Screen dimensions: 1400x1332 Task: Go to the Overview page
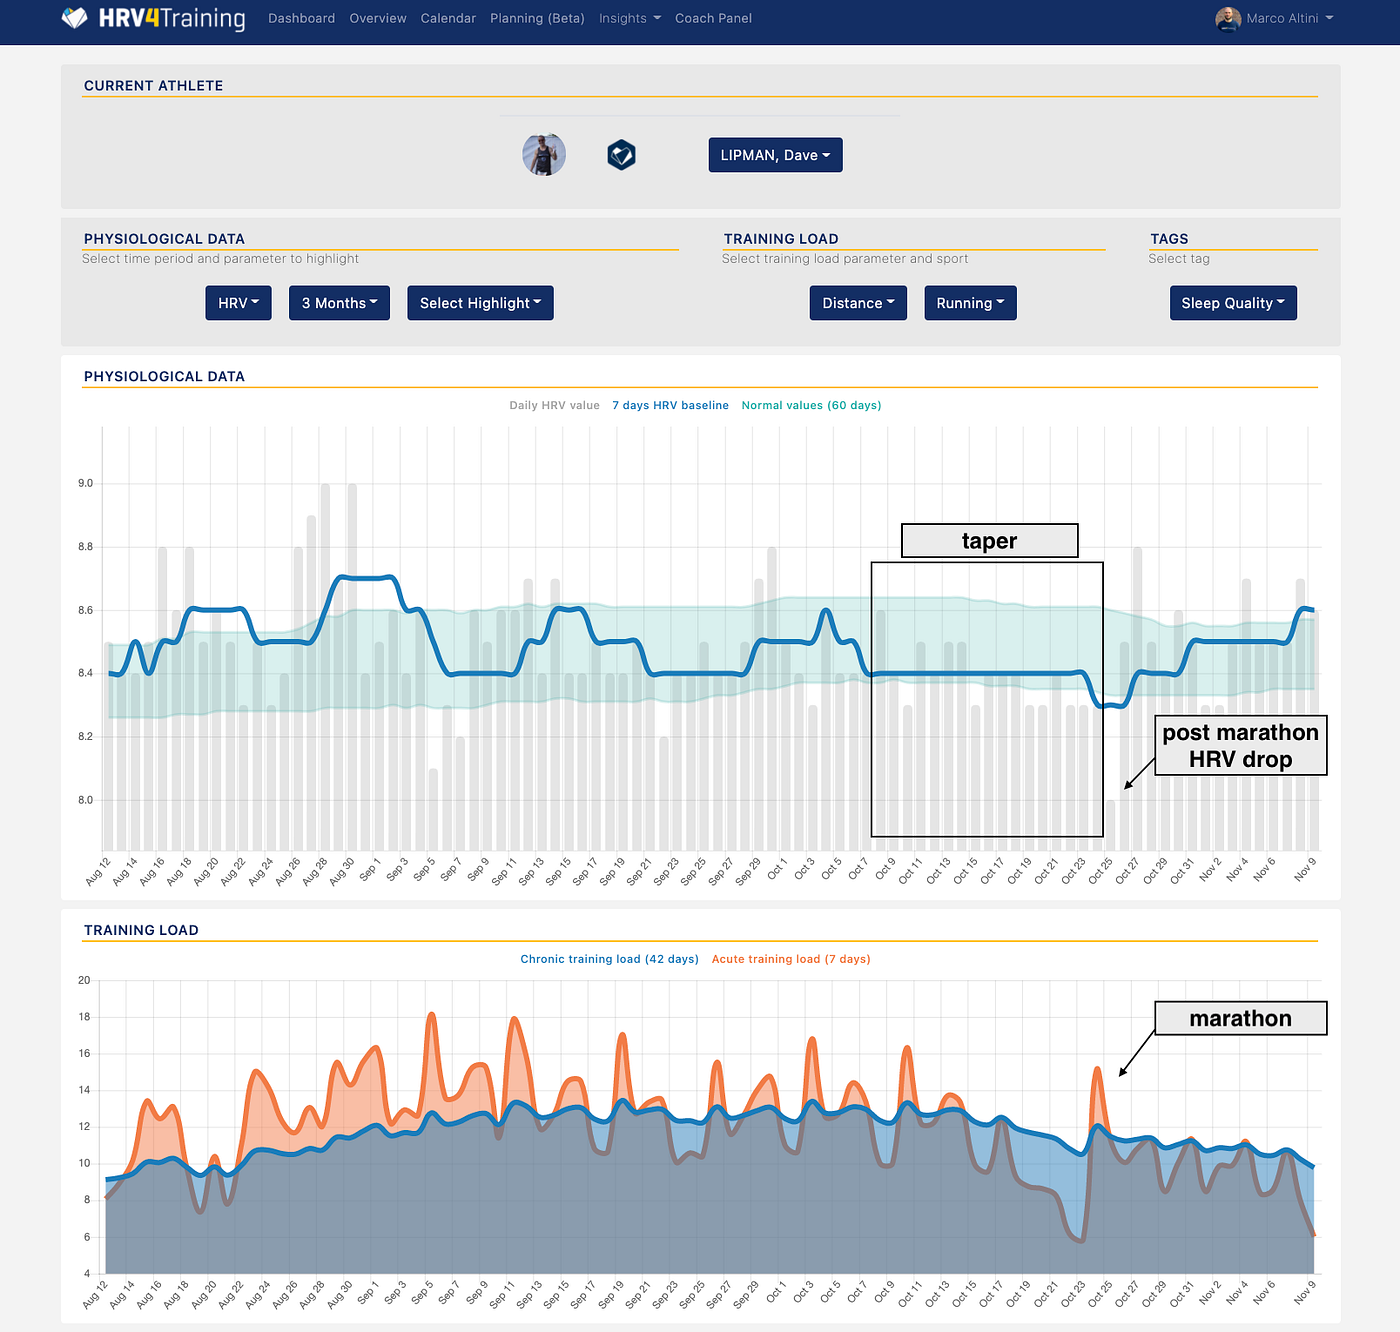(x=378, y=18)
